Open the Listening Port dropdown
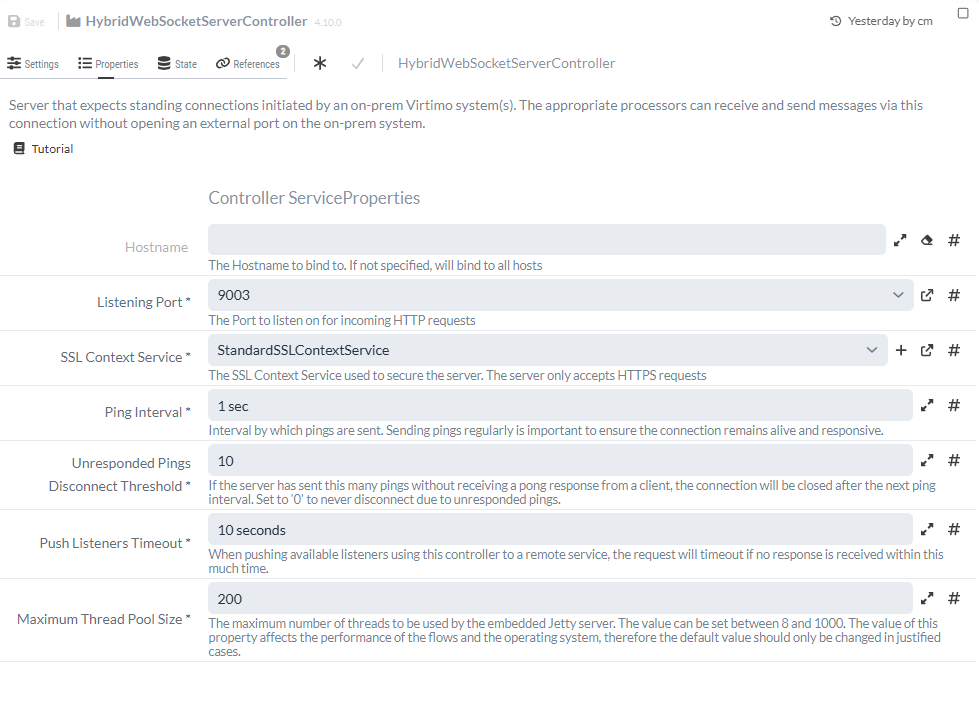This screenshot has height=702, width=979. point(560,295)
